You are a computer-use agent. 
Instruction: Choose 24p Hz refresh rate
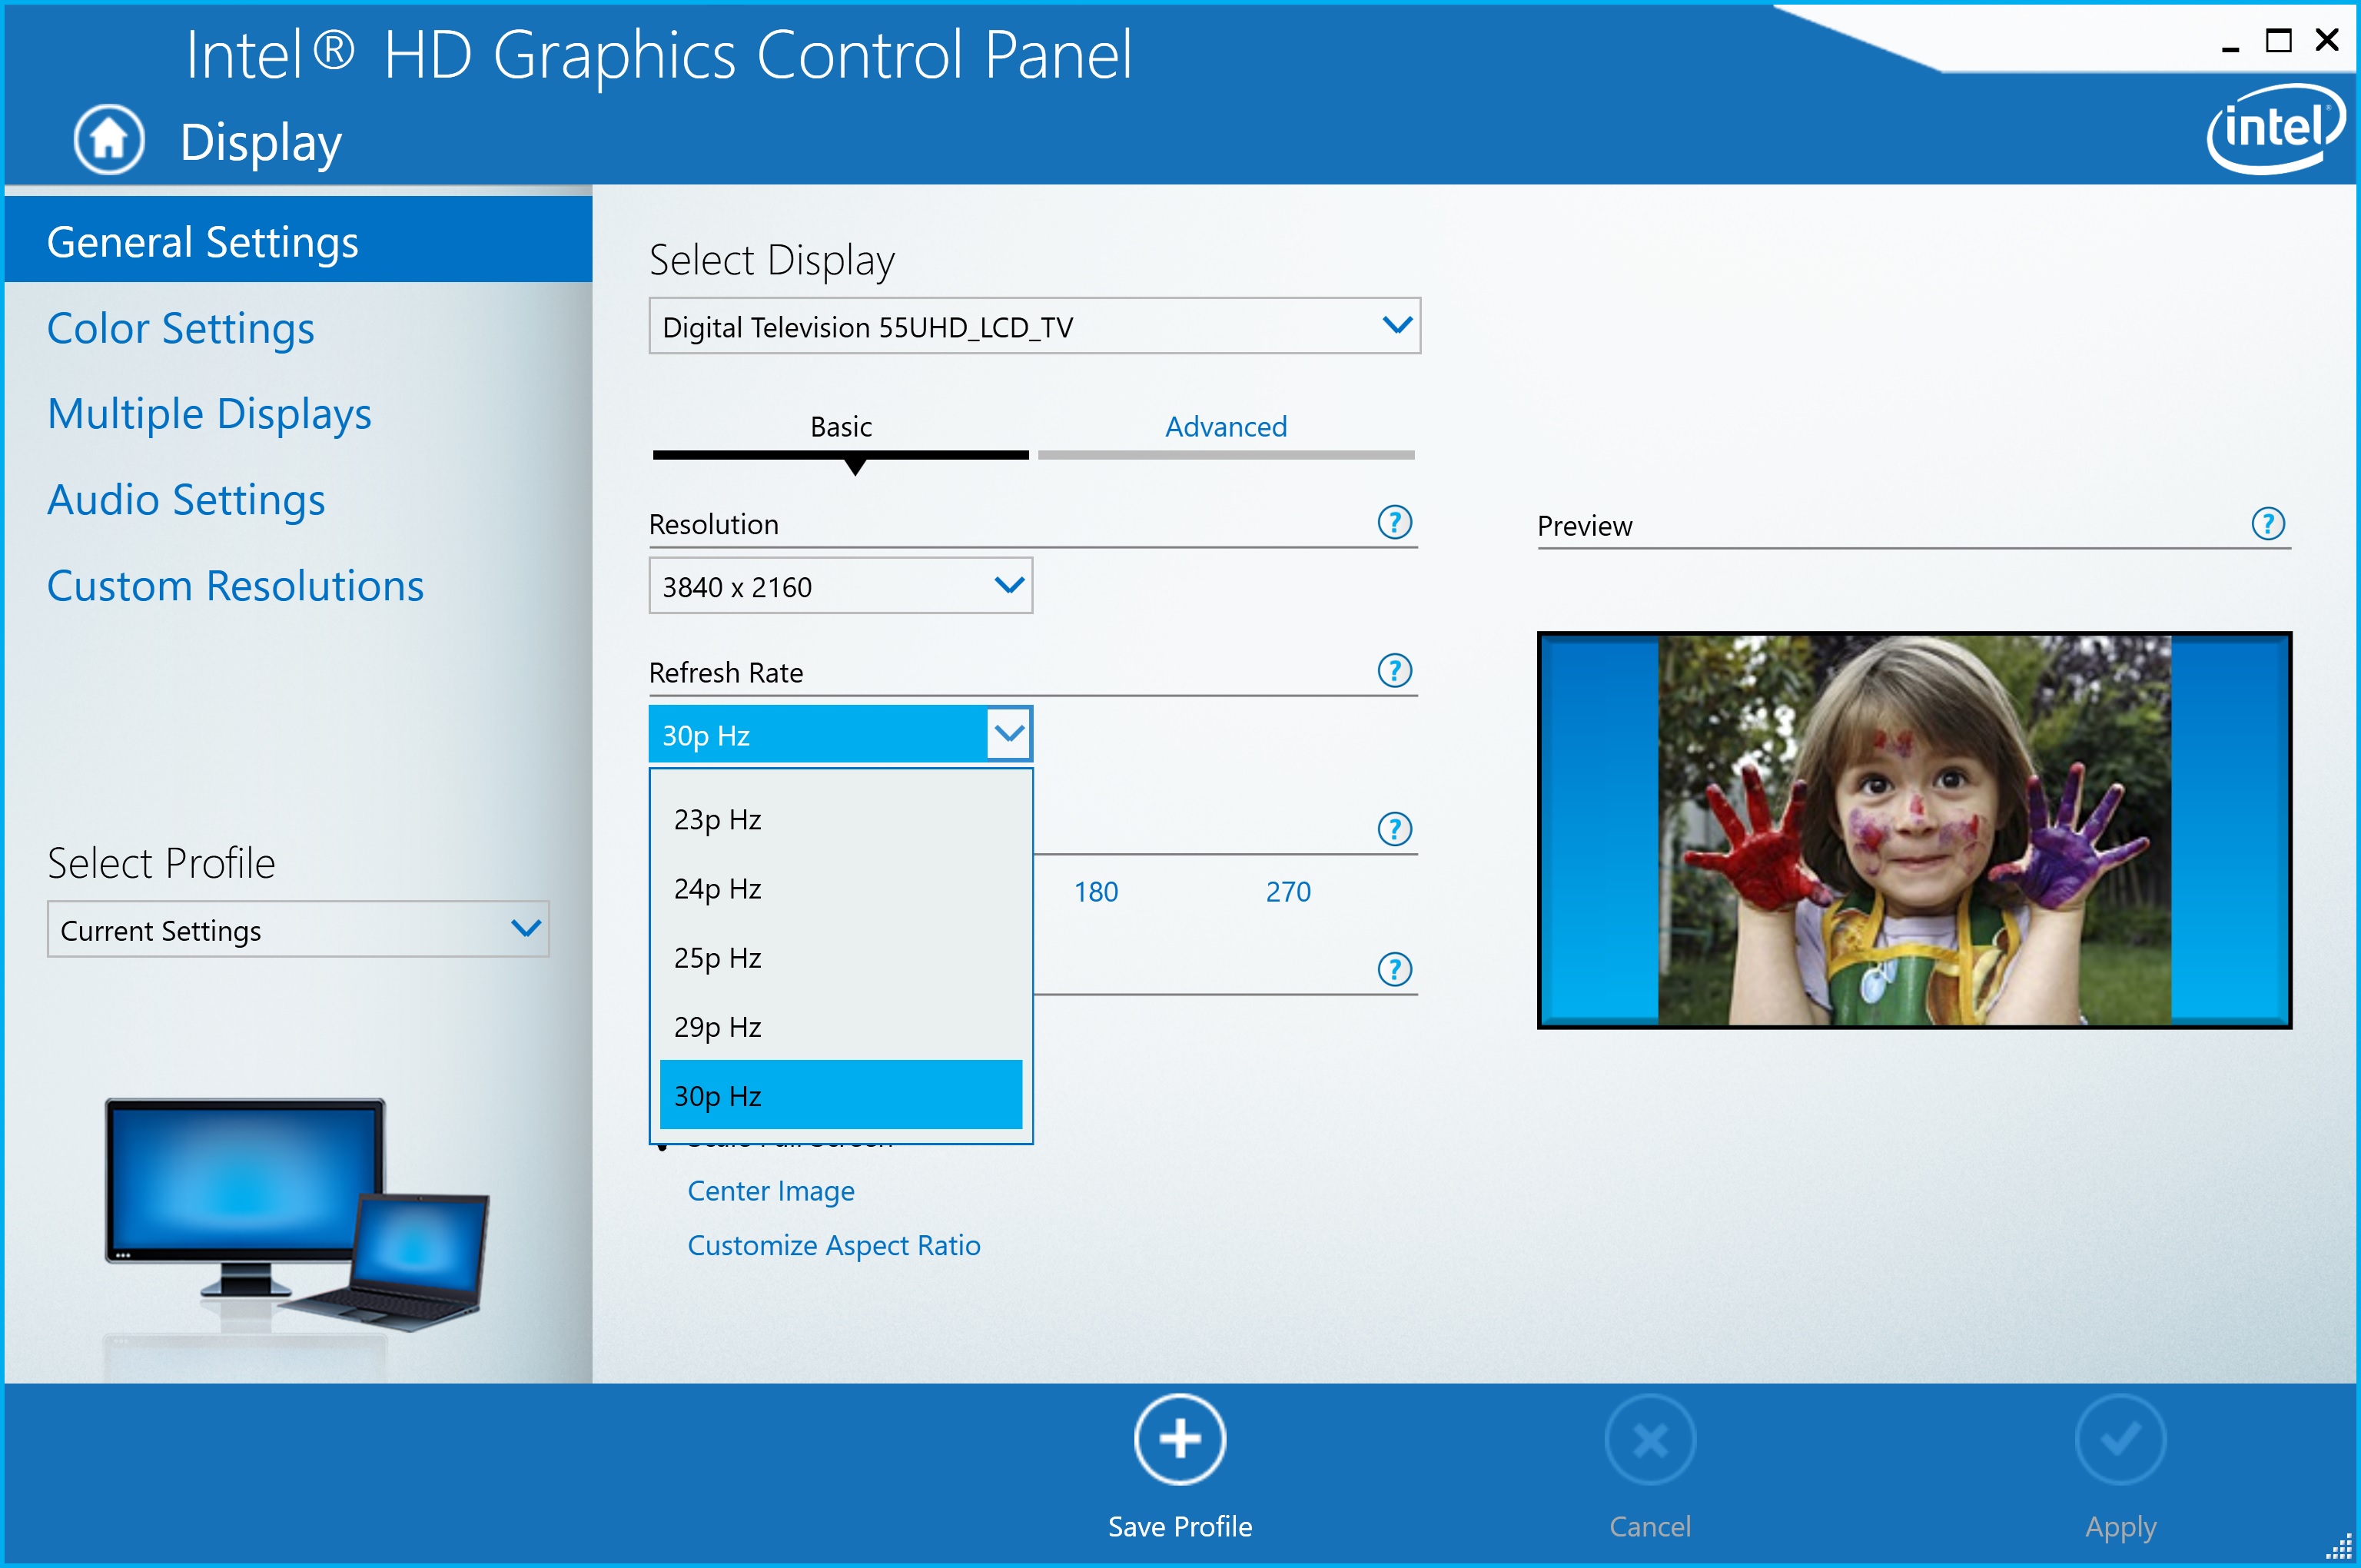tap(840, 888)
